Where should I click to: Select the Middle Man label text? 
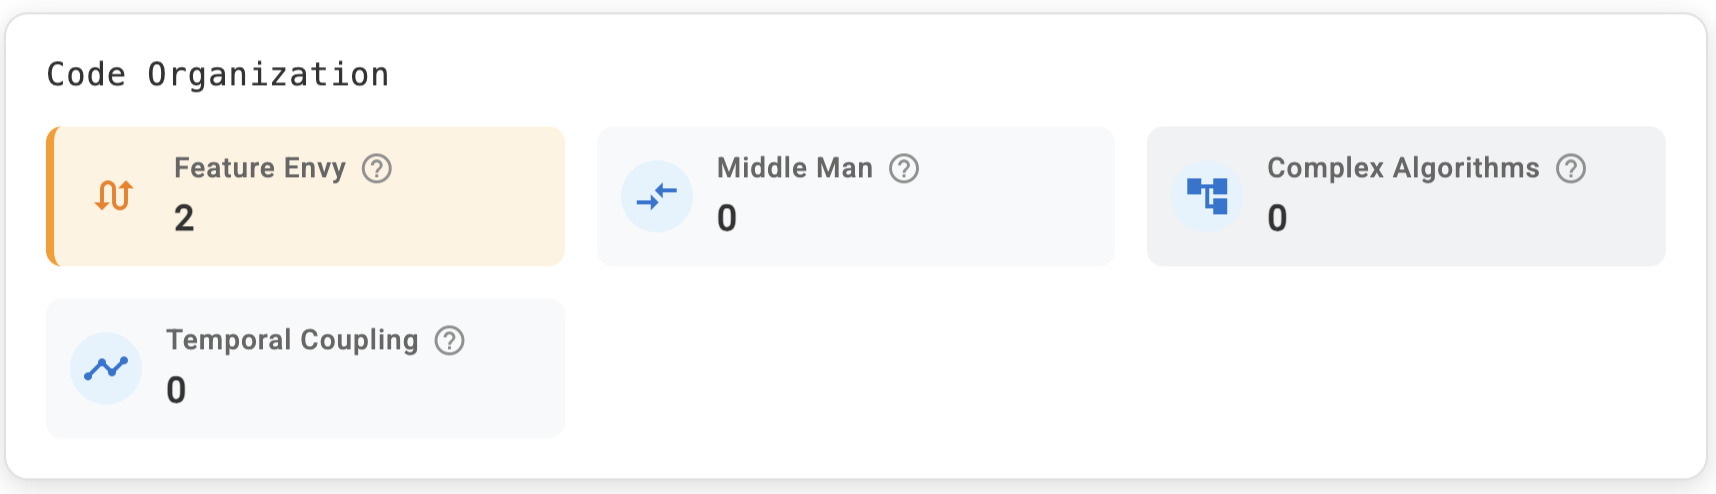794,168
